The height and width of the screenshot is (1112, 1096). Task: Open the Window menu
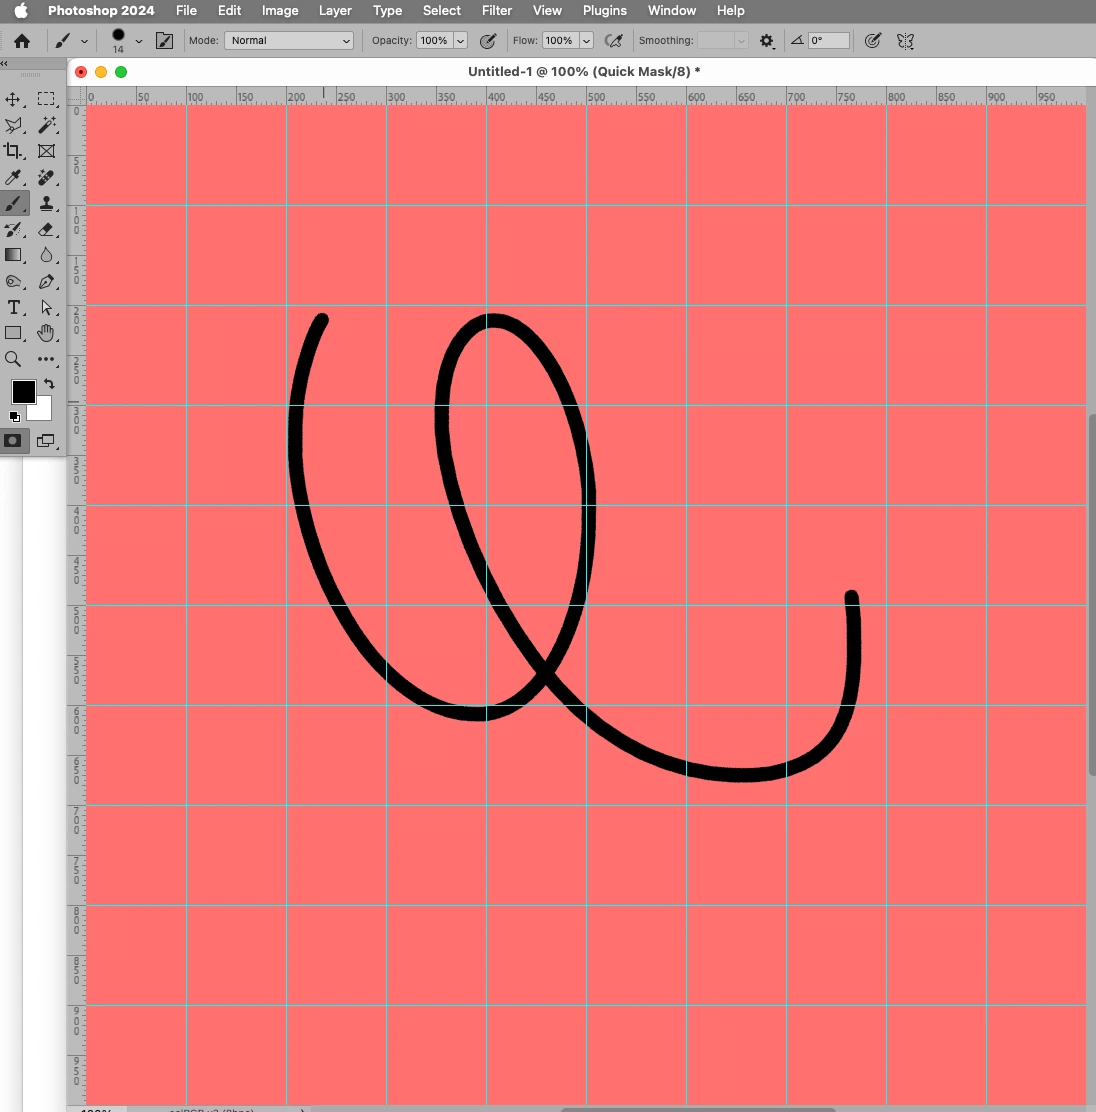(x=671, y=11)
